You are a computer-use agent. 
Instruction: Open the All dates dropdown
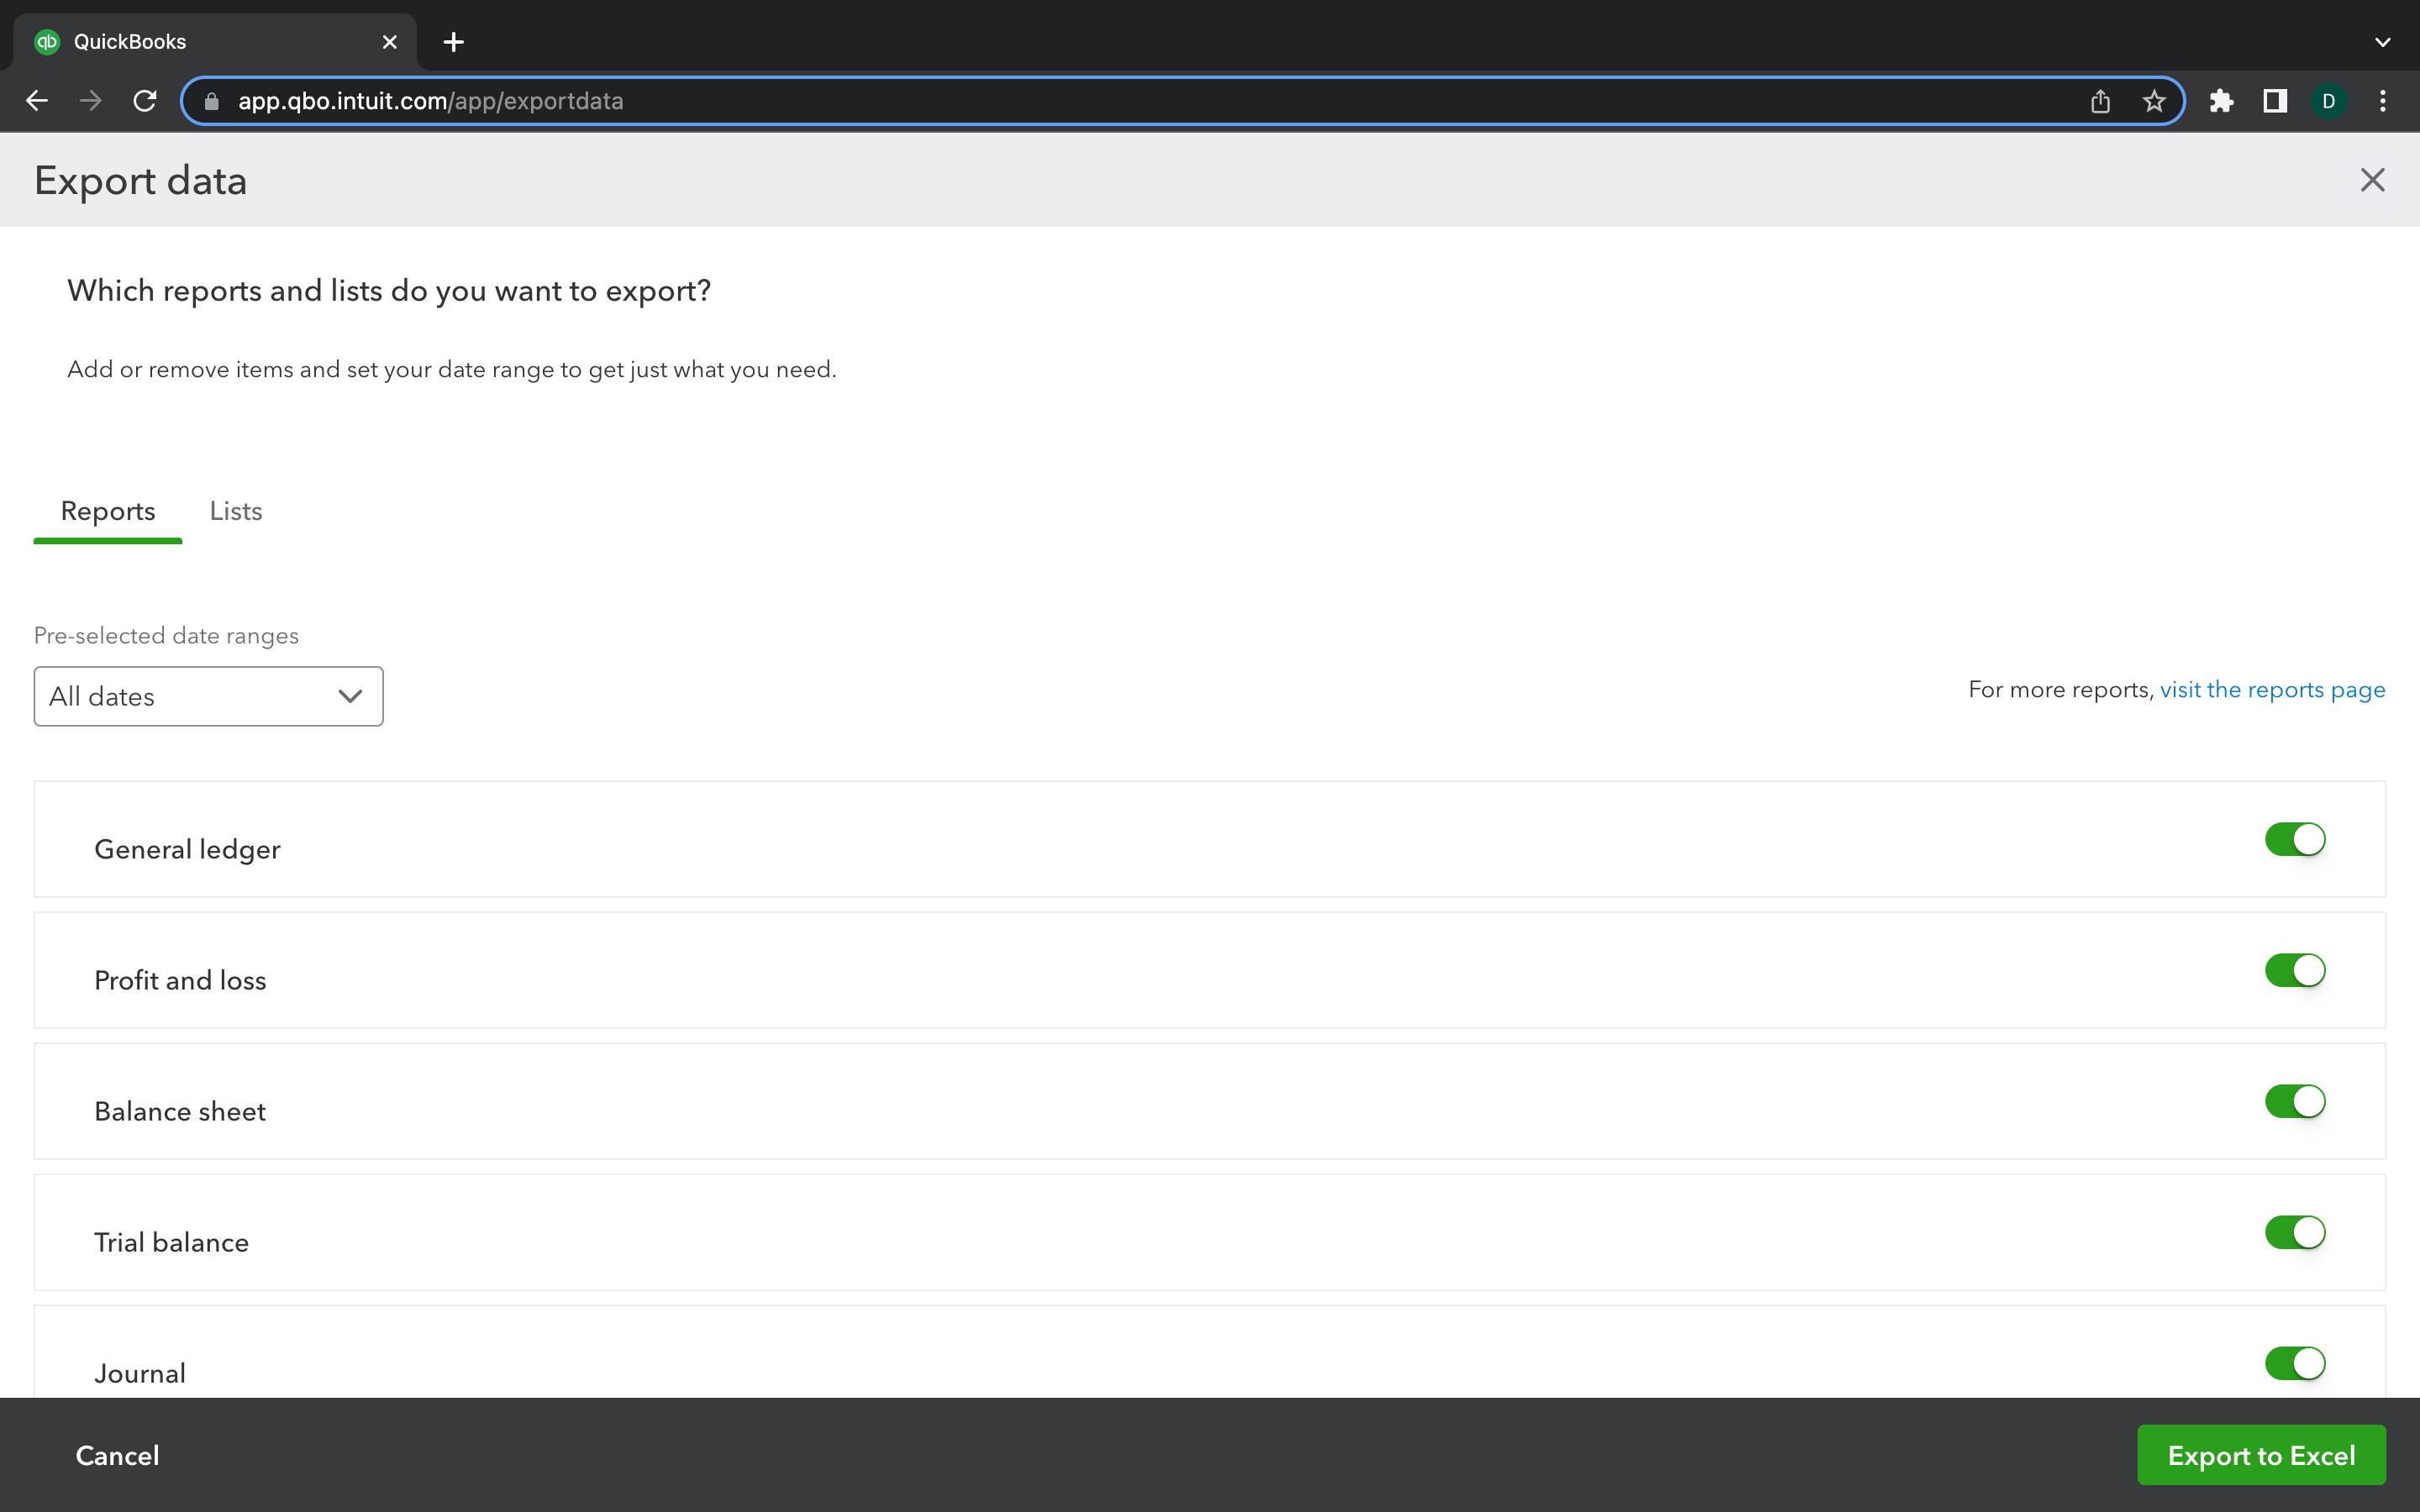pyautogui.click(x=208, y=696)
